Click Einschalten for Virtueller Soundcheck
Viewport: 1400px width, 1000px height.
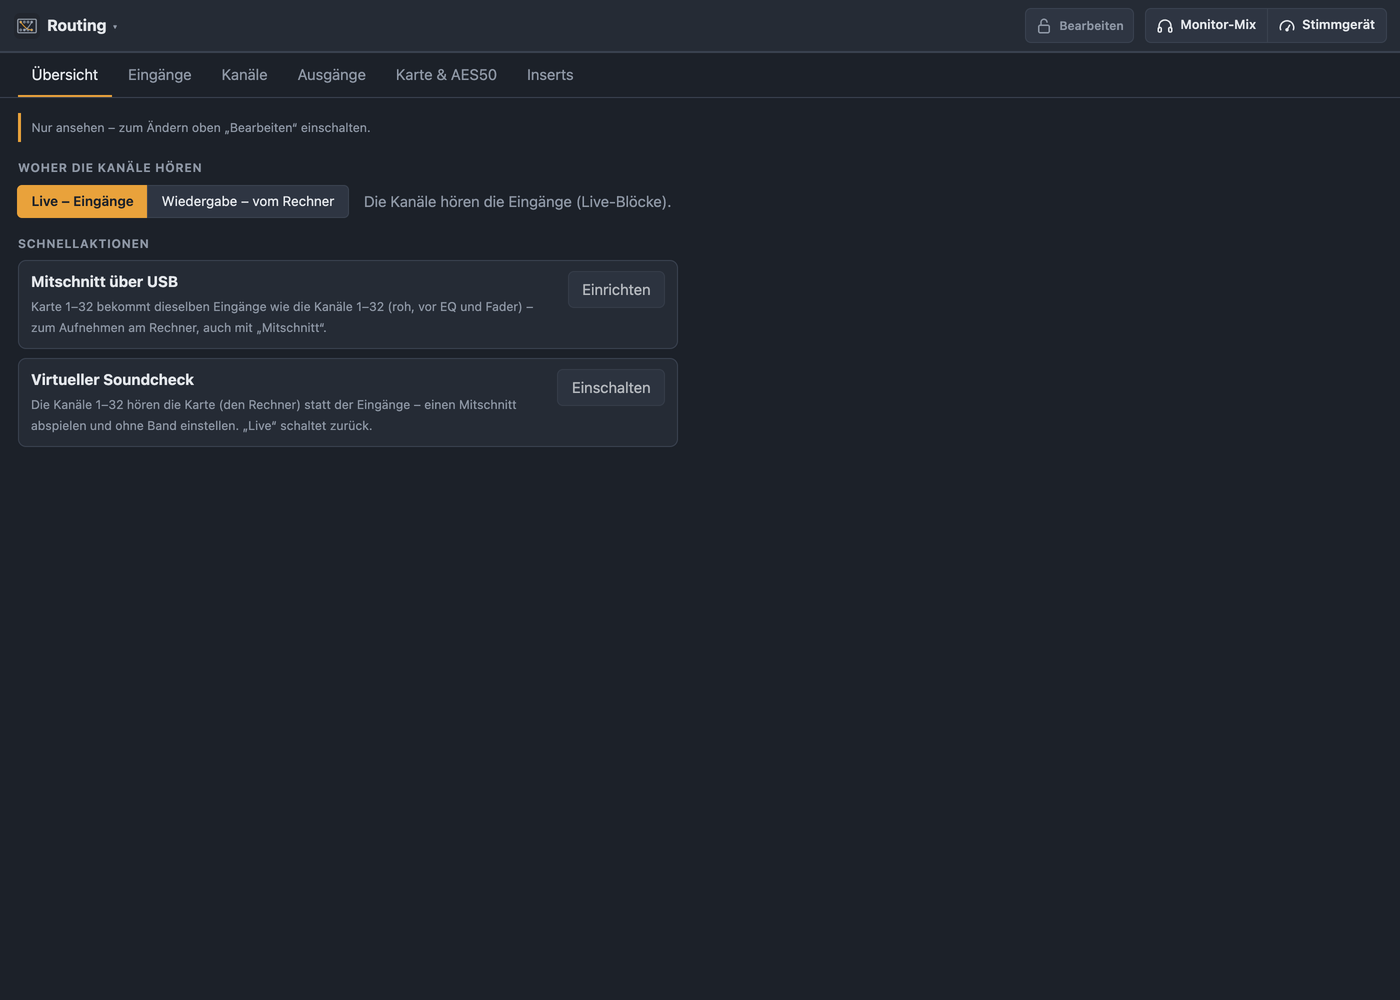(611, 387)
